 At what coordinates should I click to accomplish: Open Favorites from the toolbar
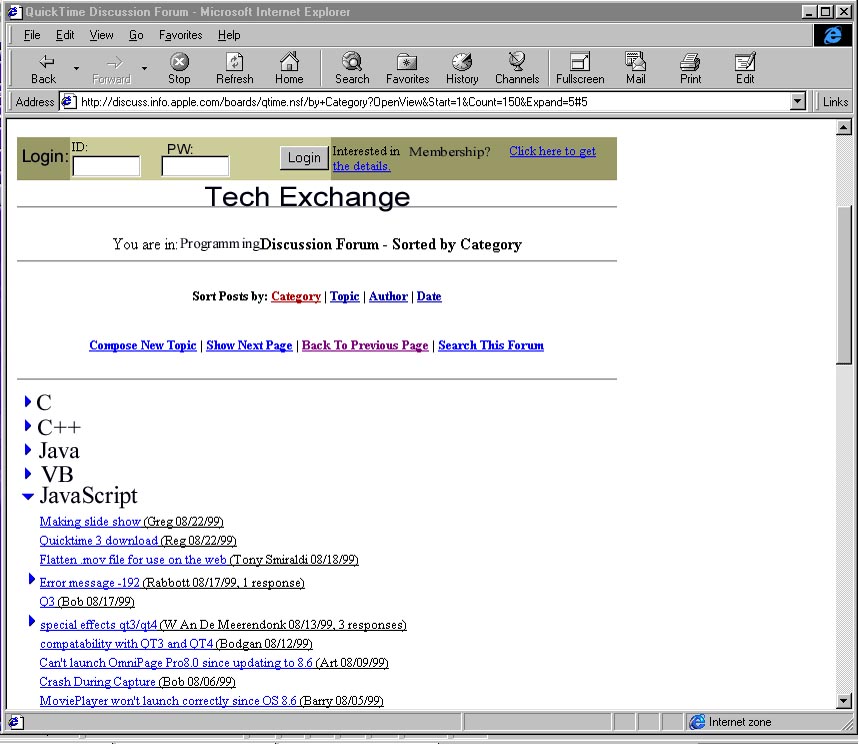(x=407, y=63)
